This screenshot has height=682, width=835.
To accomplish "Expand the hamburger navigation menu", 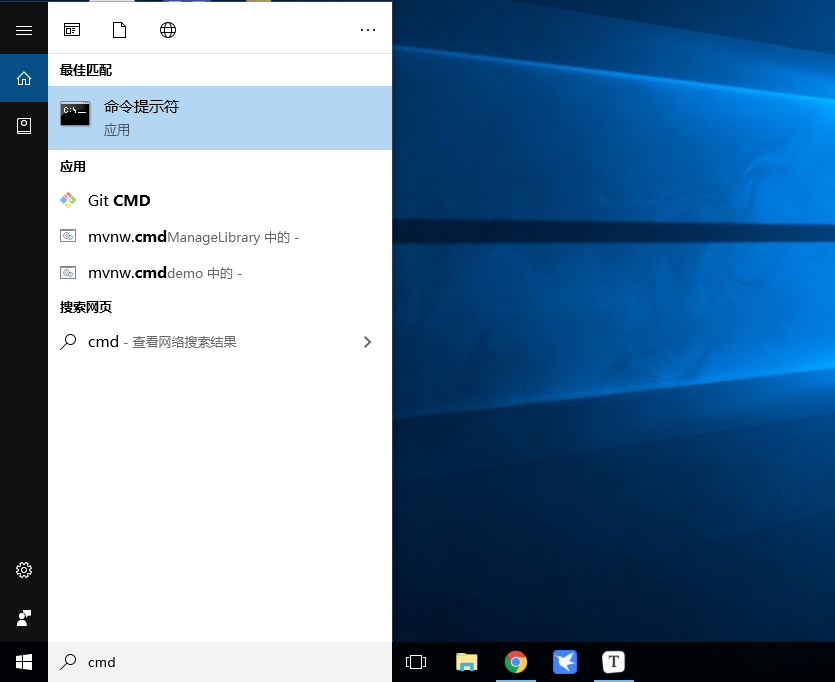I will click(x=23, y=28).
